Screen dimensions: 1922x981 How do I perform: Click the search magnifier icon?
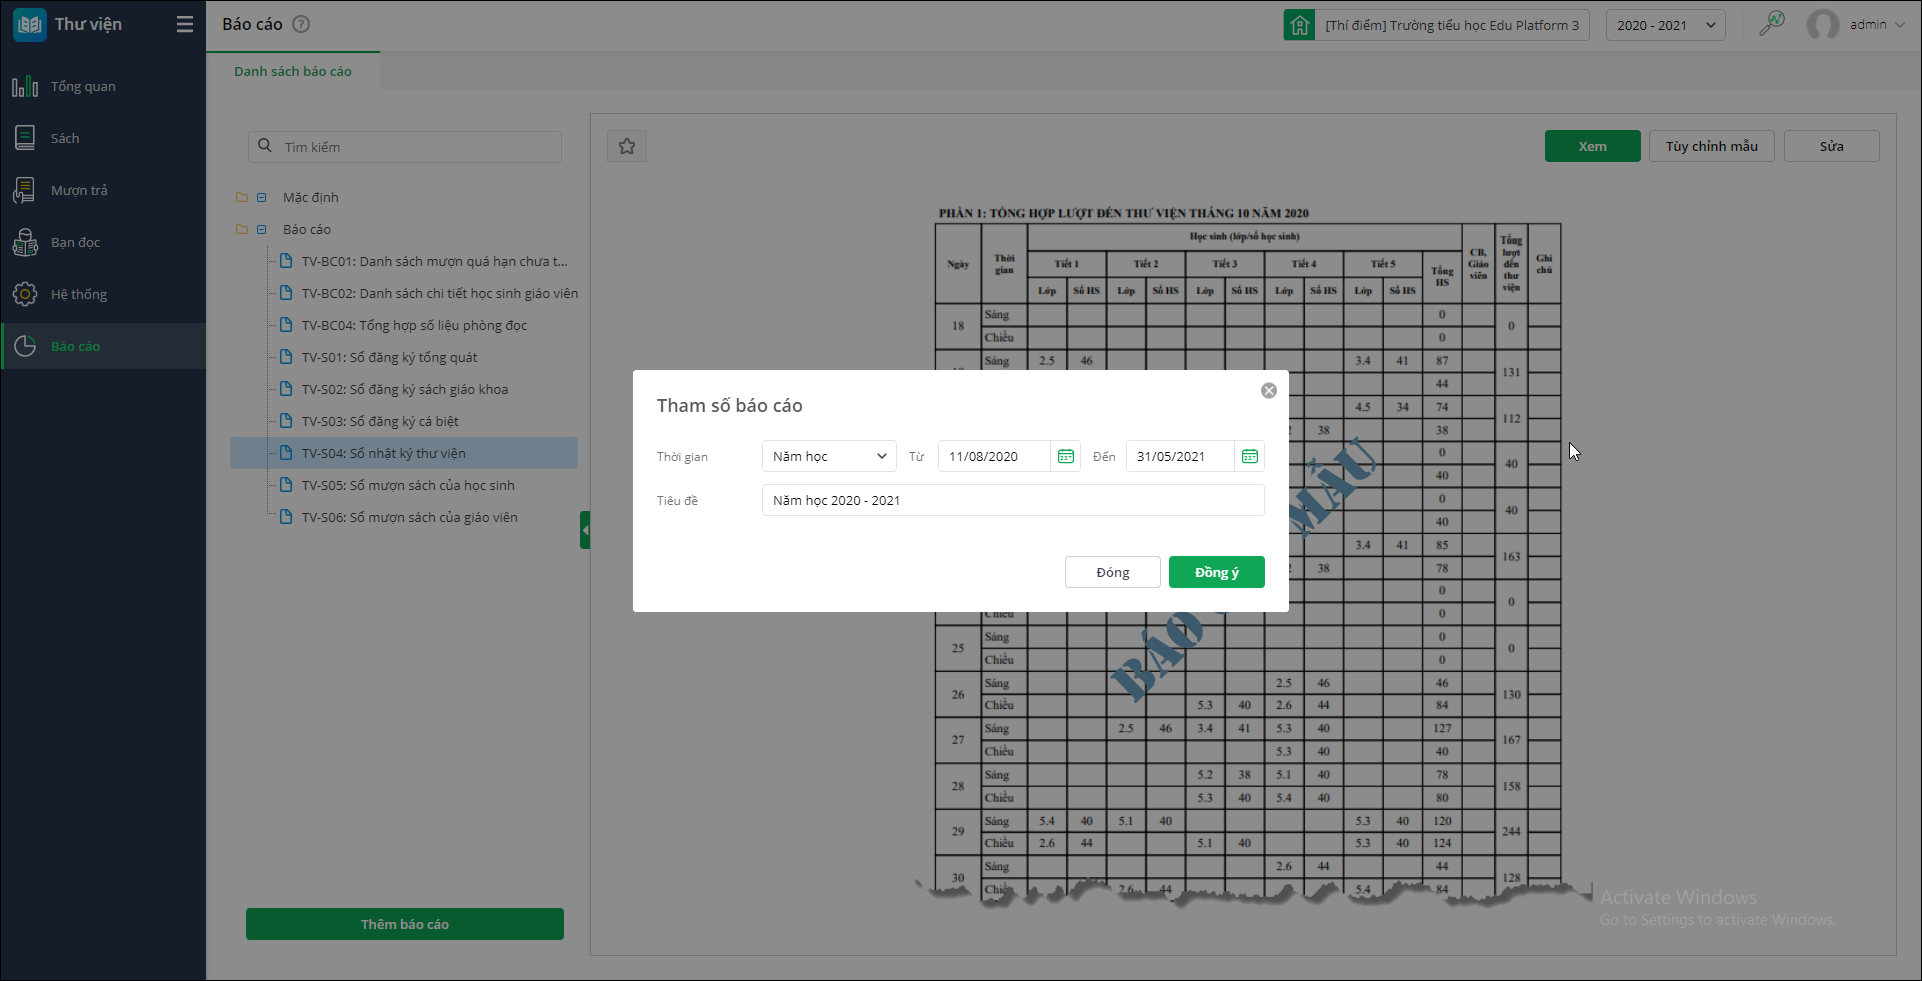click(x=265, y=146)
